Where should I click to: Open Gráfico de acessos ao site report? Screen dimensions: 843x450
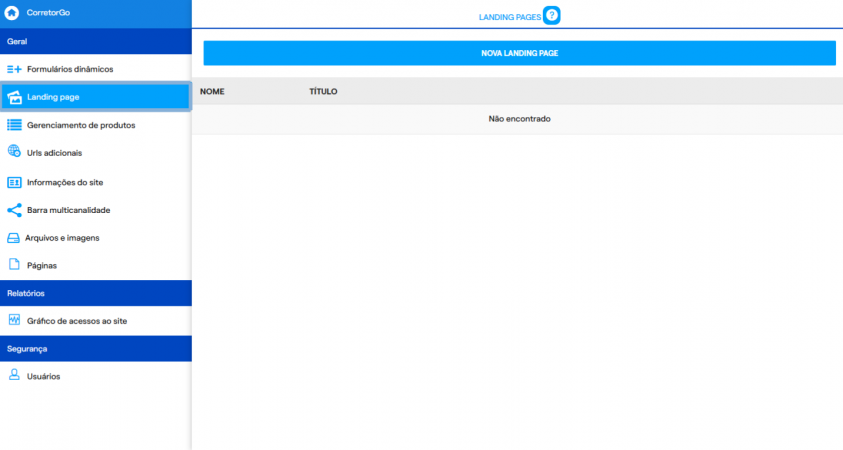pyautogui.click(x=96, y=321)
